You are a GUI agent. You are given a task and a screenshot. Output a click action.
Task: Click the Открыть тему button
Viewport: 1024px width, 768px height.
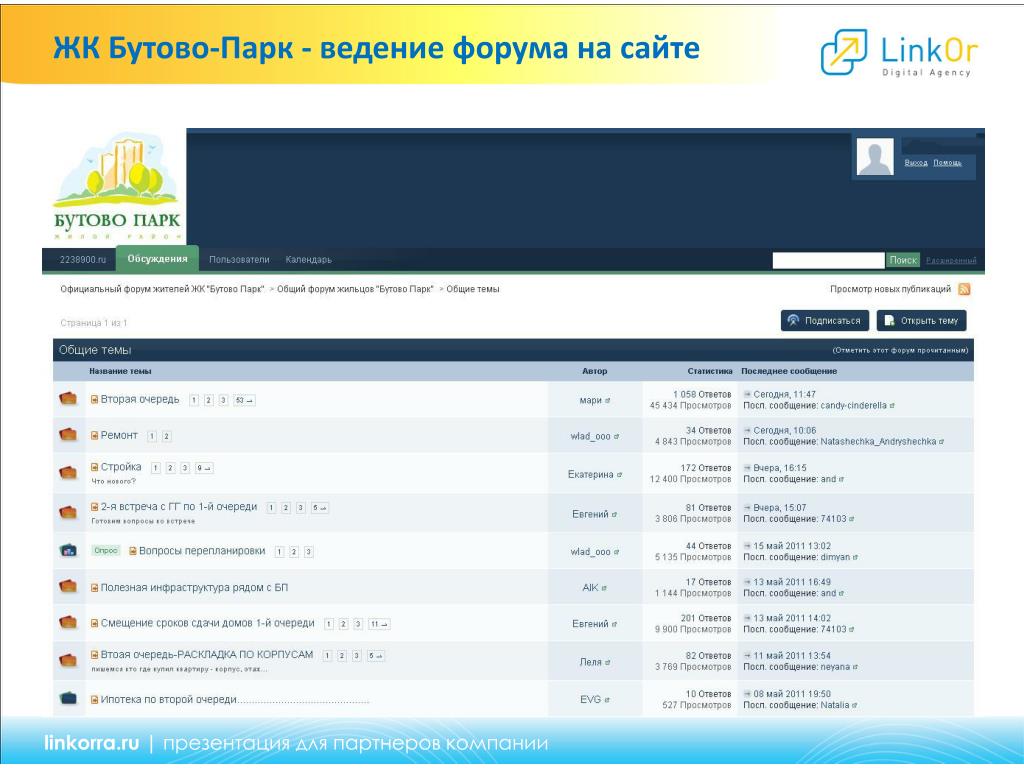921,321
